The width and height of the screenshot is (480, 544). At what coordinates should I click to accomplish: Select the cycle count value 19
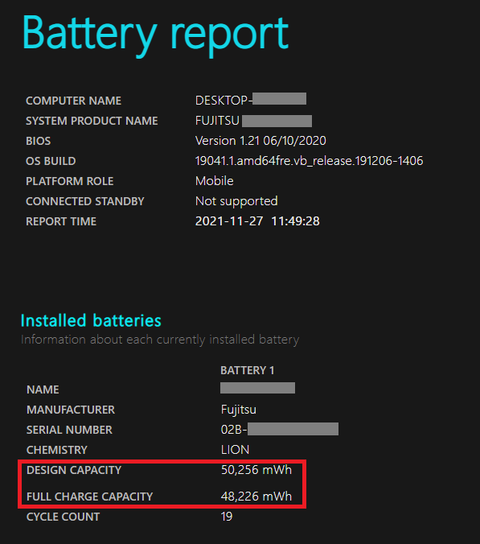coord(227,517)
